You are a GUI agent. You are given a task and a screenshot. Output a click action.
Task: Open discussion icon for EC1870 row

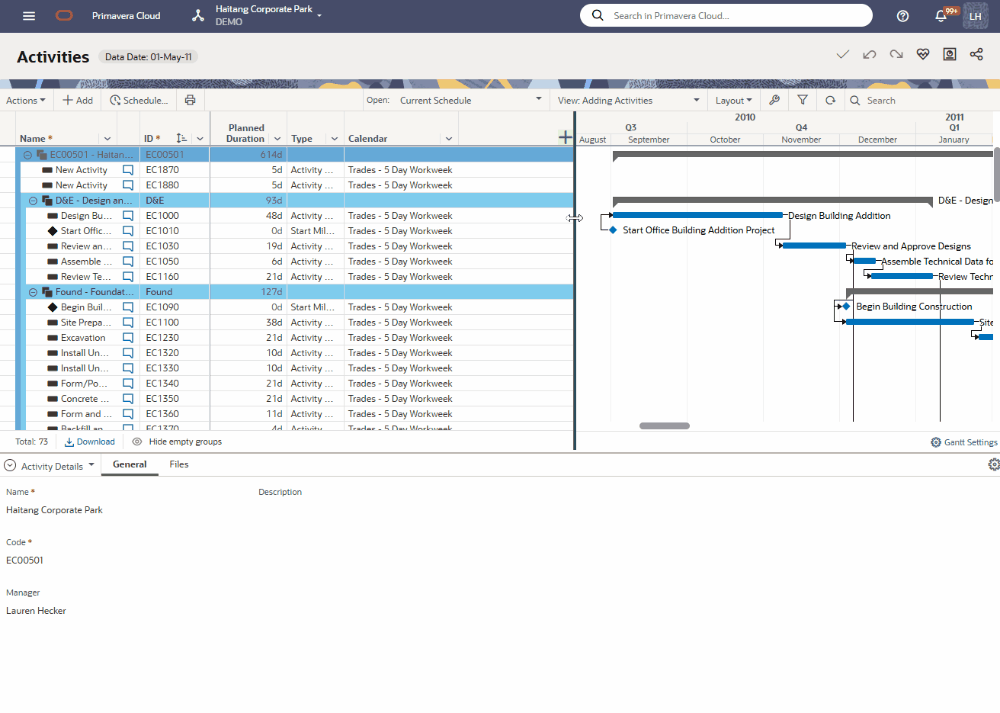(128, 170)
